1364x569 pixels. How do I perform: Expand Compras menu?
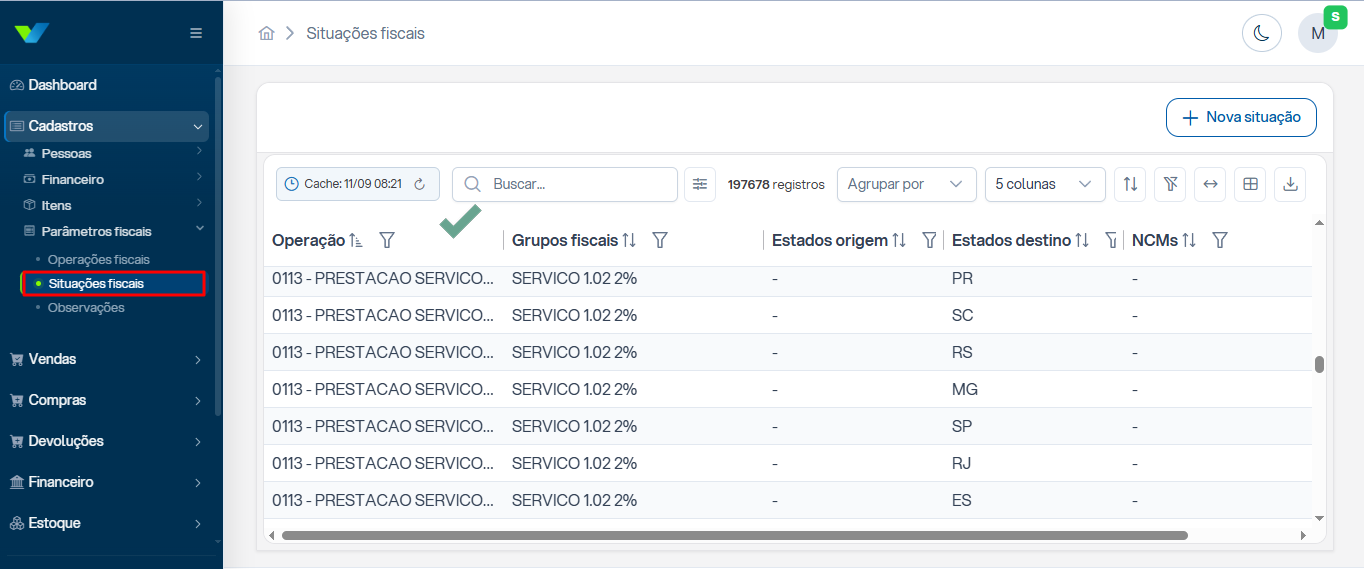pos(107,400)
